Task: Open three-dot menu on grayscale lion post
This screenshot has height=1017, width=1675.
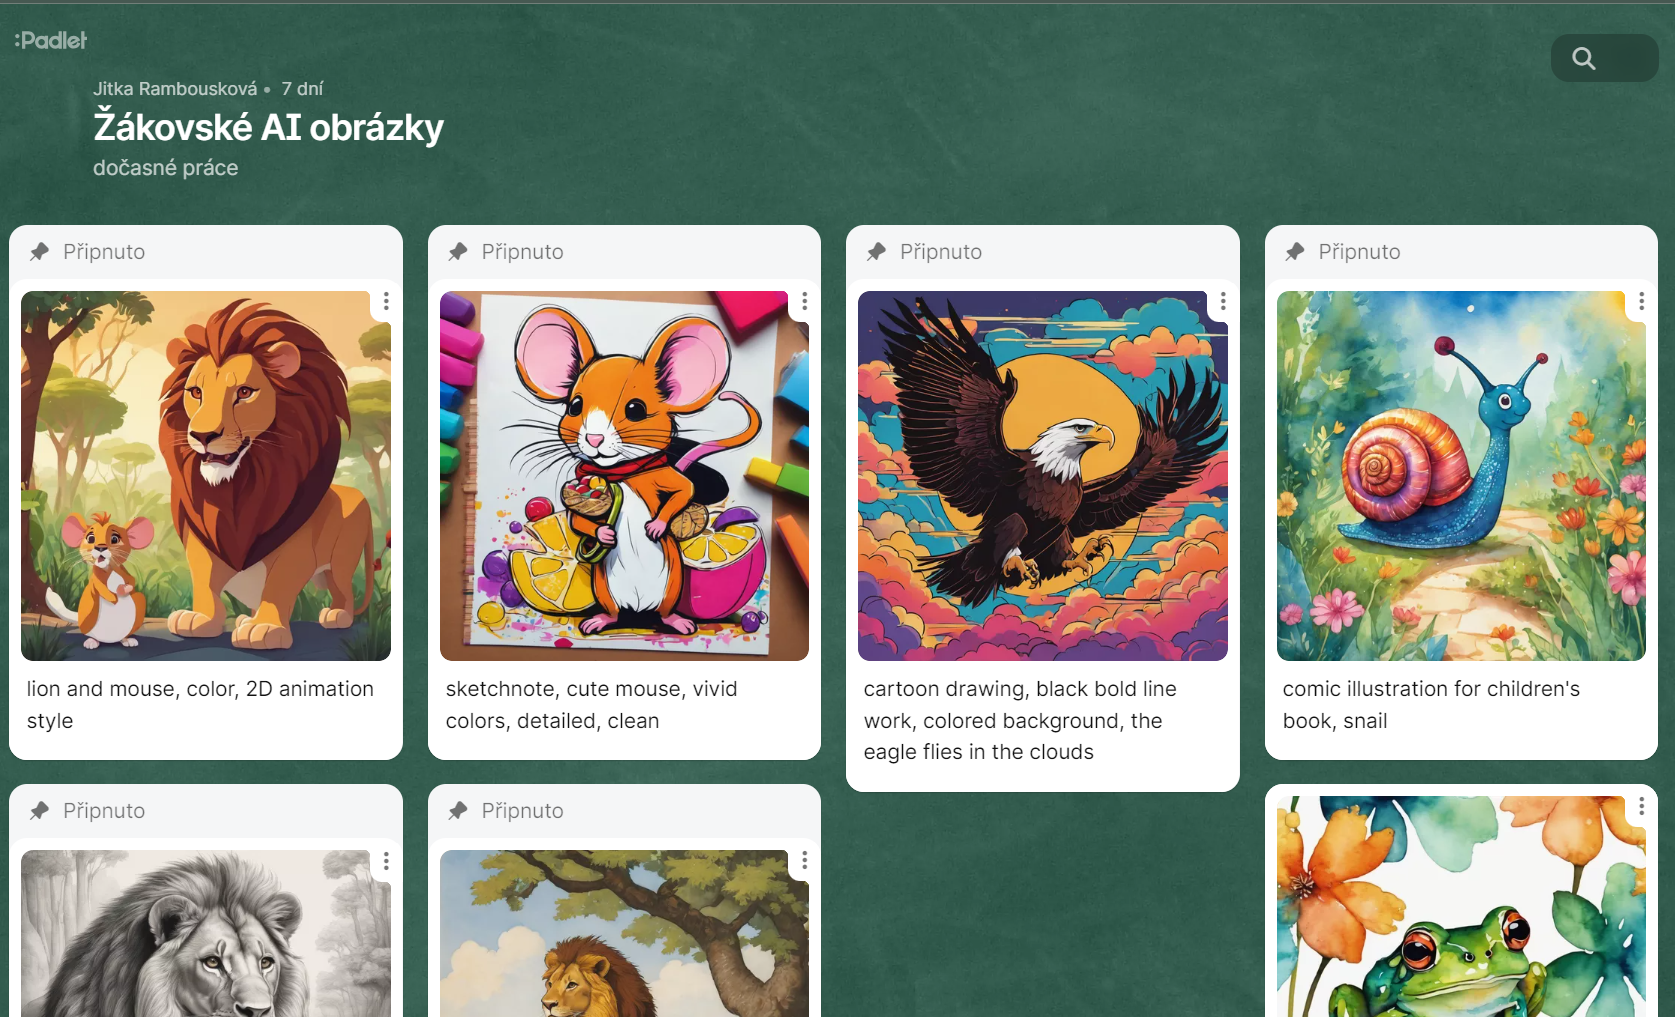Action: (x=386, y=861)
